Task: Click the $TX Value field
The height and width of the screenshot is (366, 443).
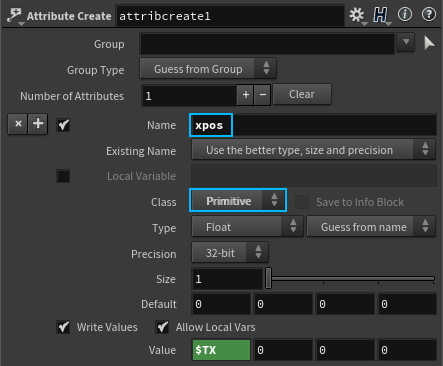Action: click(221, 350)
